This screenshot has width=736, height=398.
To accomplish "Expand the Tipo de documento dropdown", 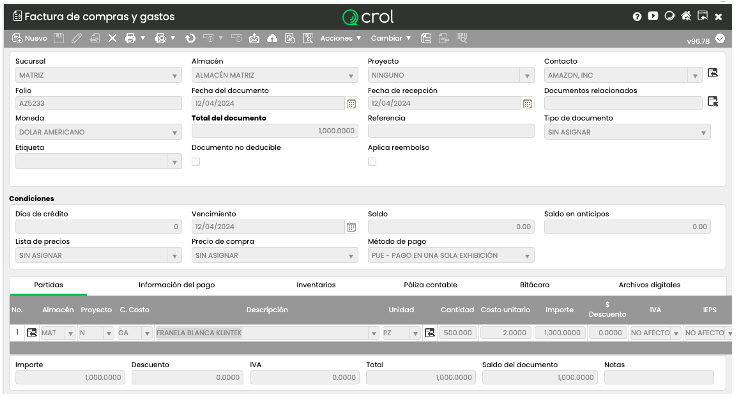I will pyautogui.click(x=627, y=132).
